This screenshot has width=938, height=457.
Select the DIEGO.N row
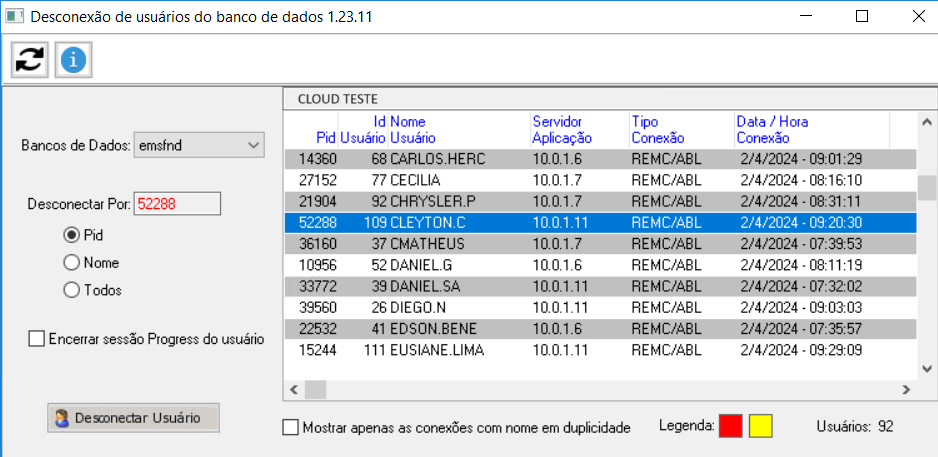pyautogui.click(x=600, y=307)
